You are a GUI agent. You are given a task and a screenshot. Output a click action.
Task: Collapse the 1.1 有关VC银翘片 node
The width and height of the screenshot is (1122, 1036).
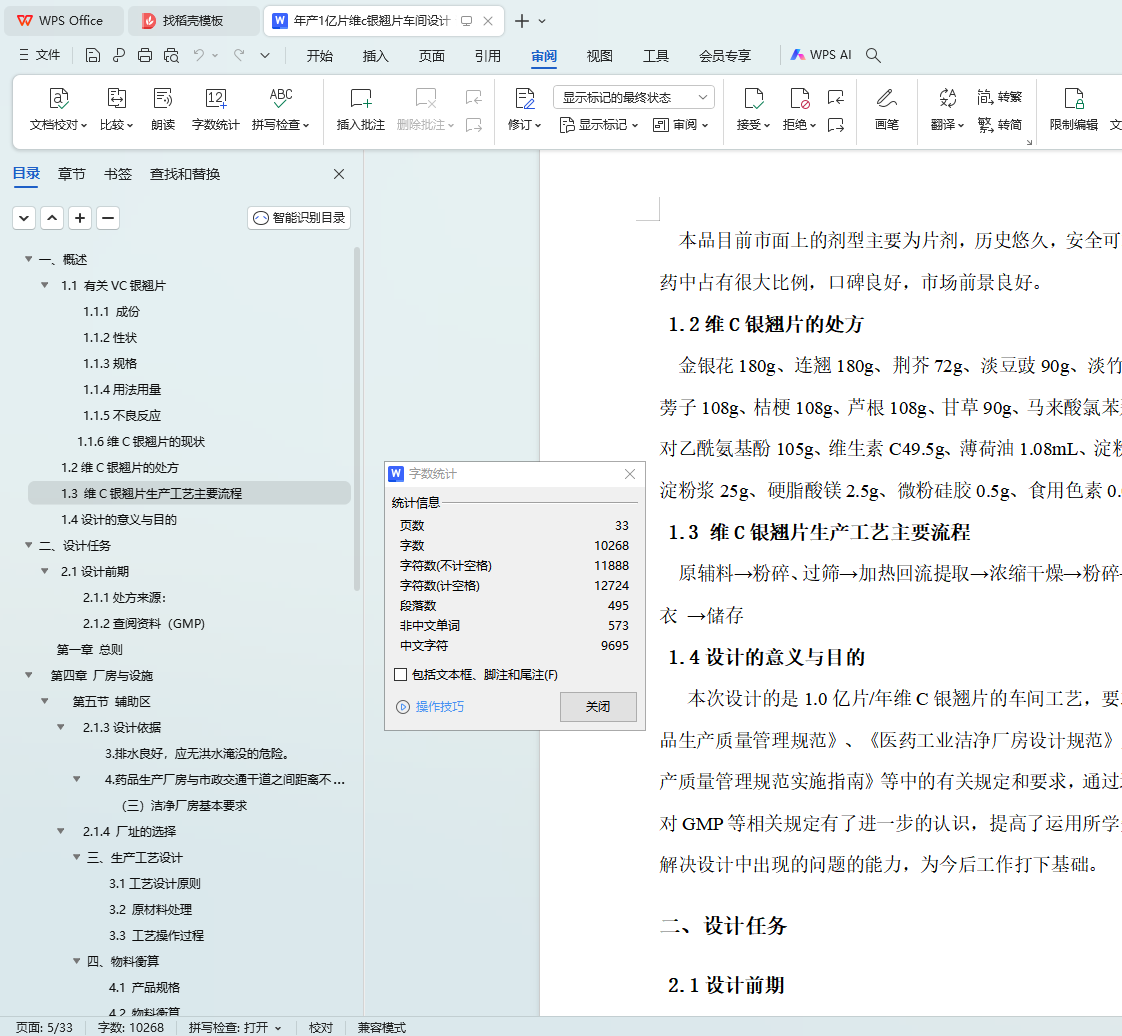[44, 285]
